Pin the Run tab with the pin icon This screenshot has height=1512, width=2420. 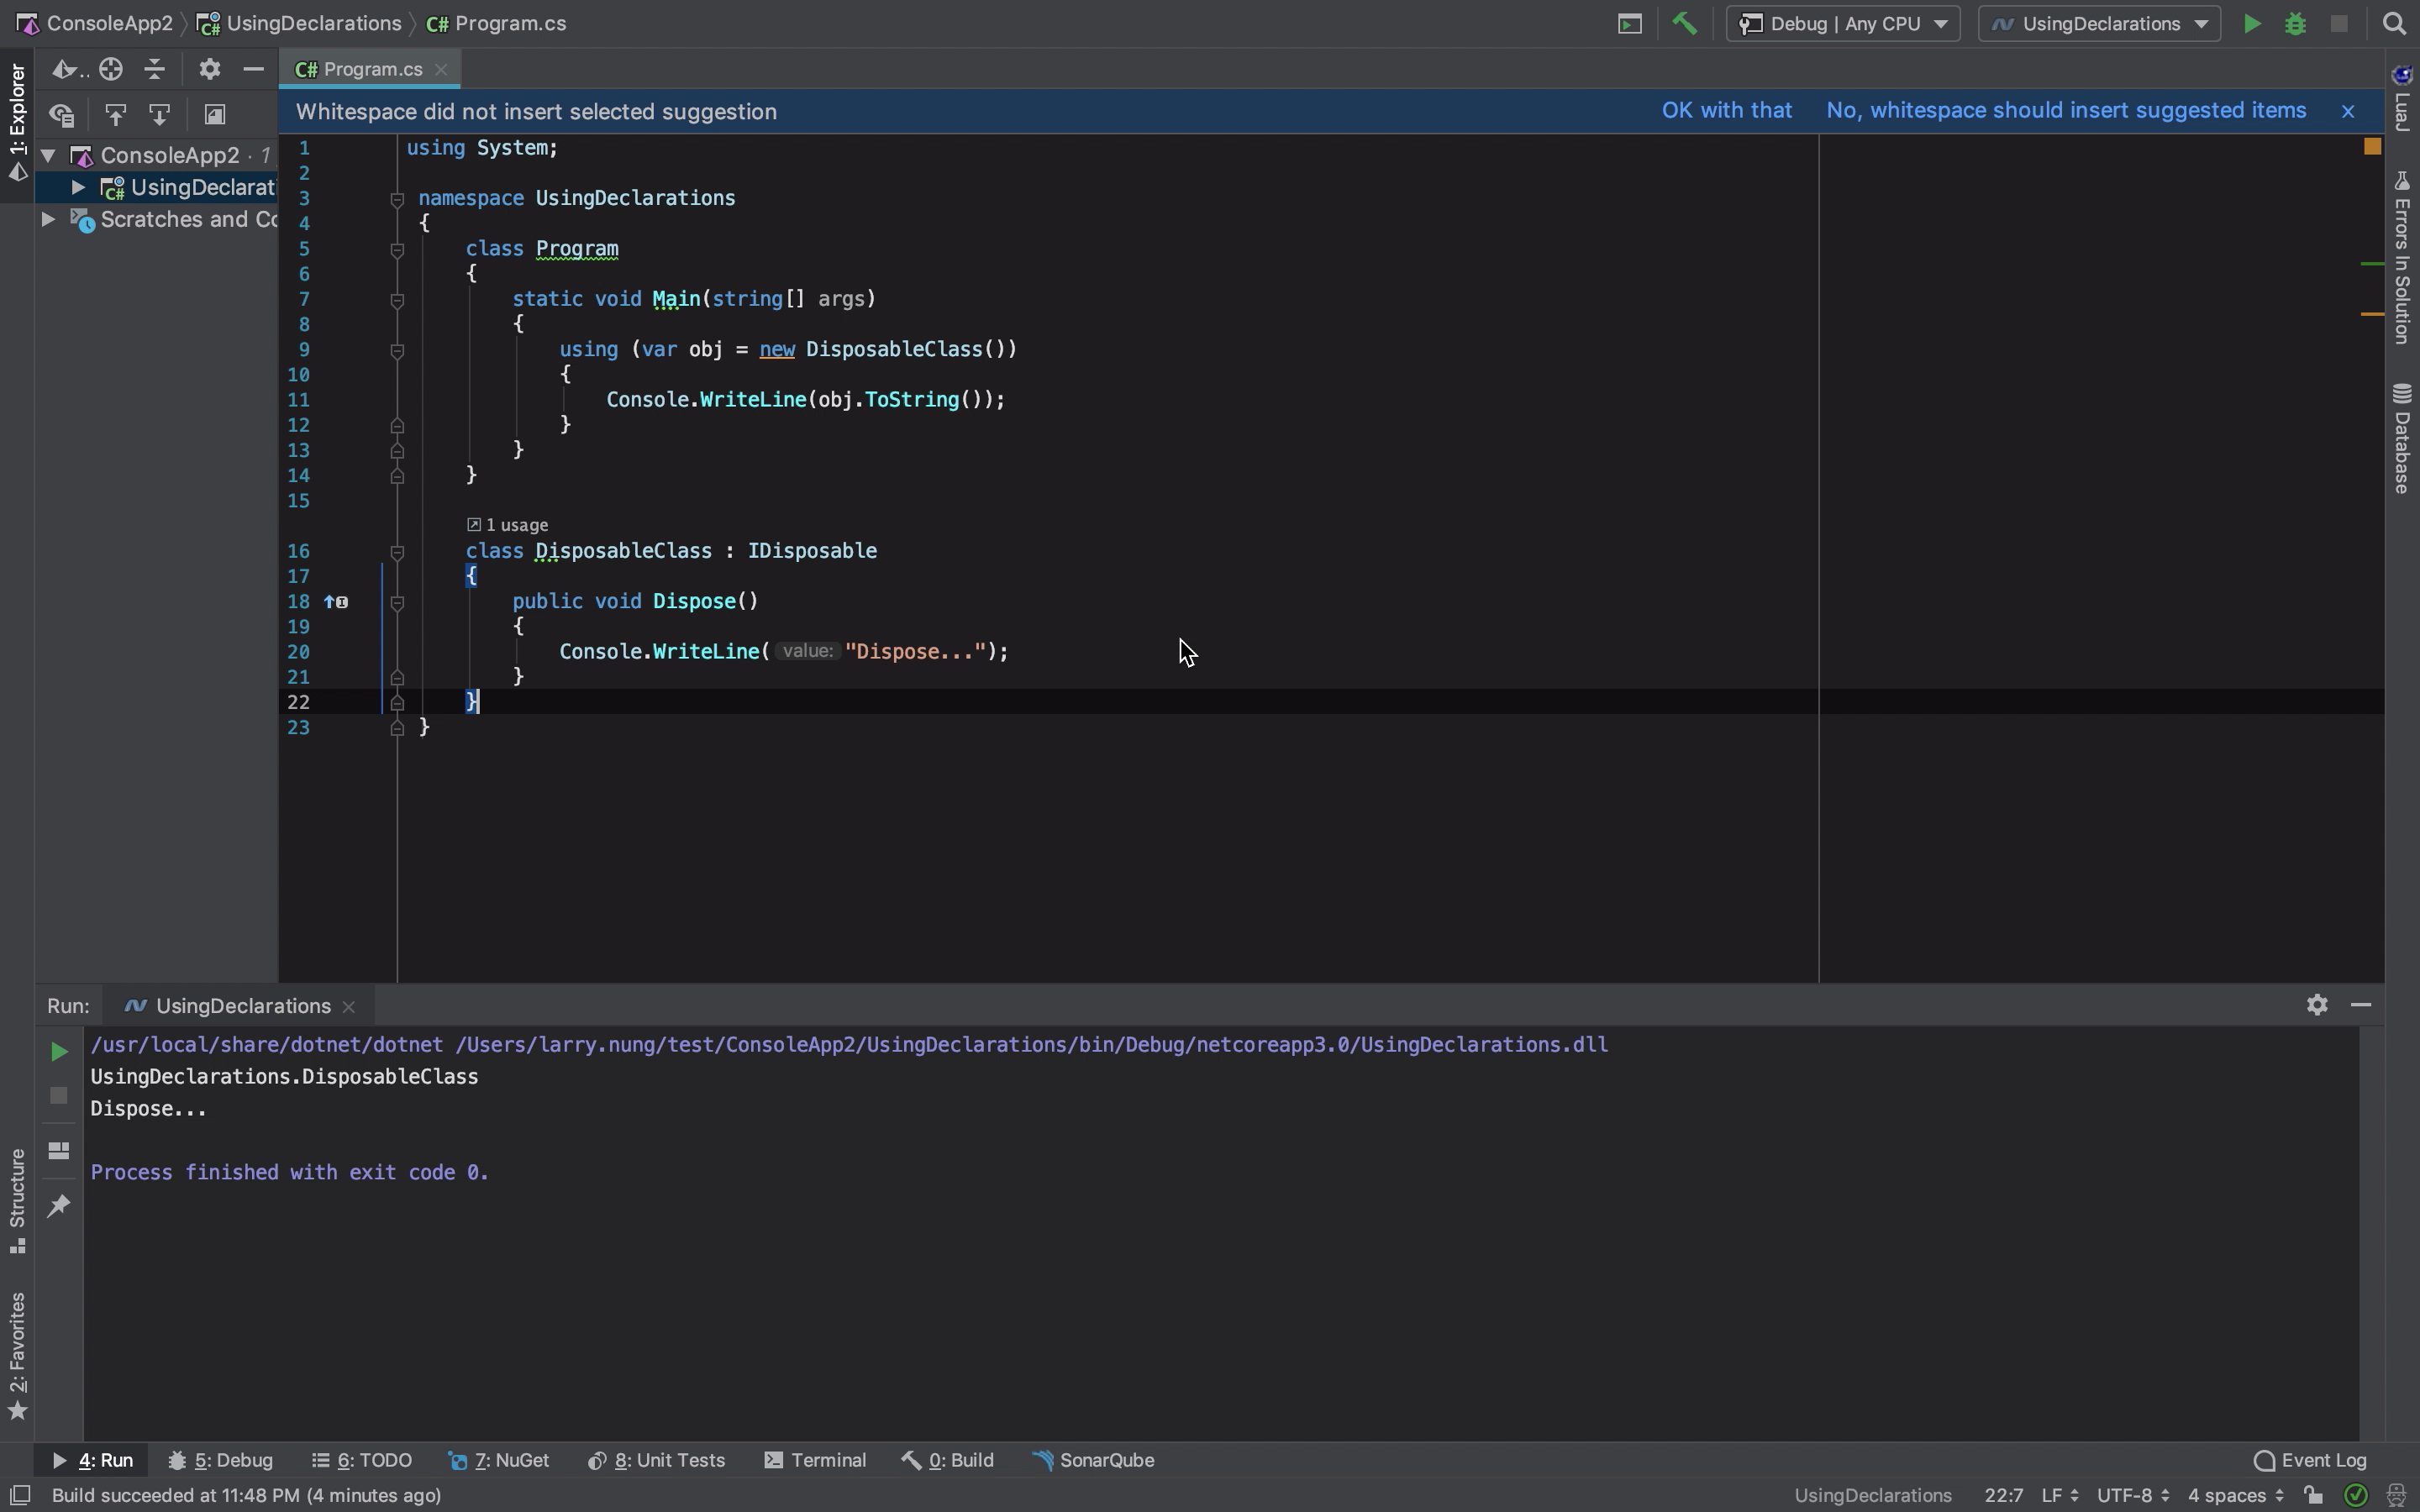tap(59, 1206)
